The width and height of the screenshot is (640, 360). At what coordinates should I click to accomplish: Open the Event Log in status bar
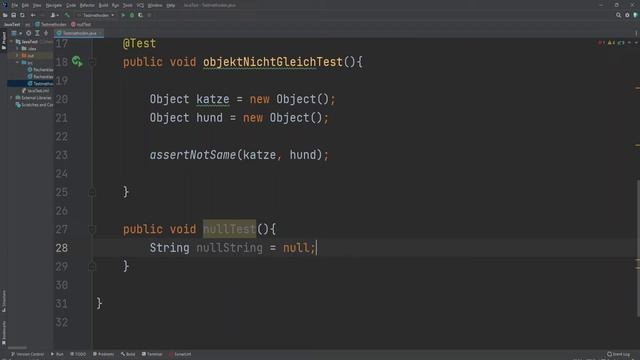(x=618, y=354)
